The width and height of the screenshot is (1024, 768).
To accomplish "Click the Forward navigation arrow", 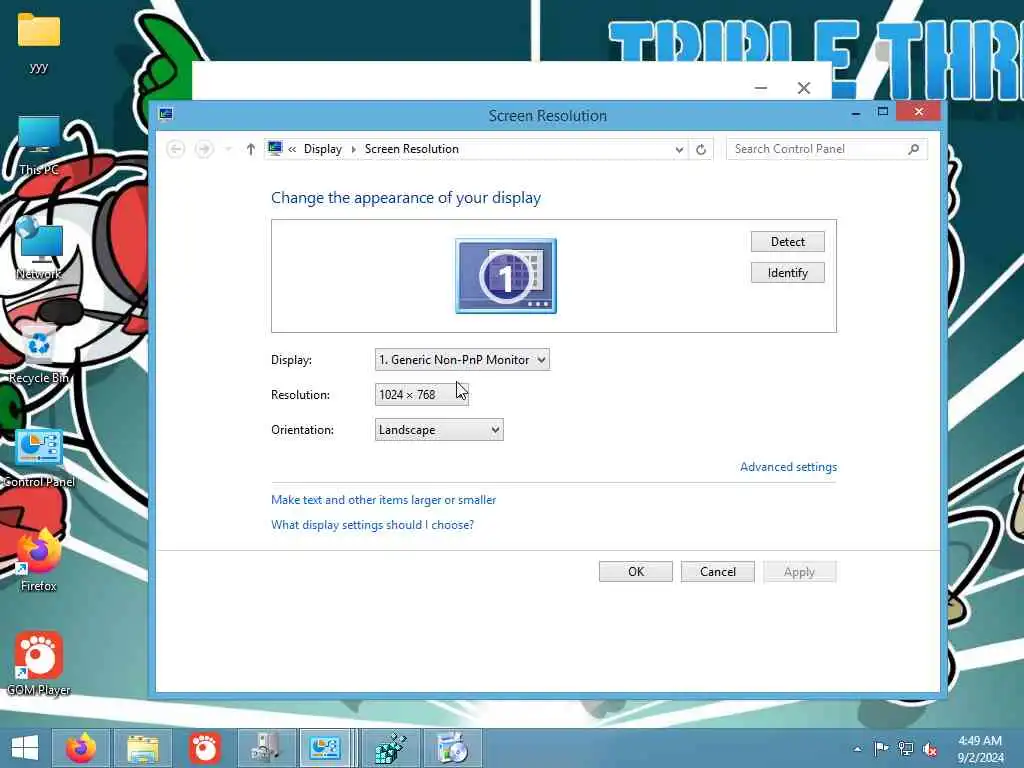I will (x=204, y=150).
